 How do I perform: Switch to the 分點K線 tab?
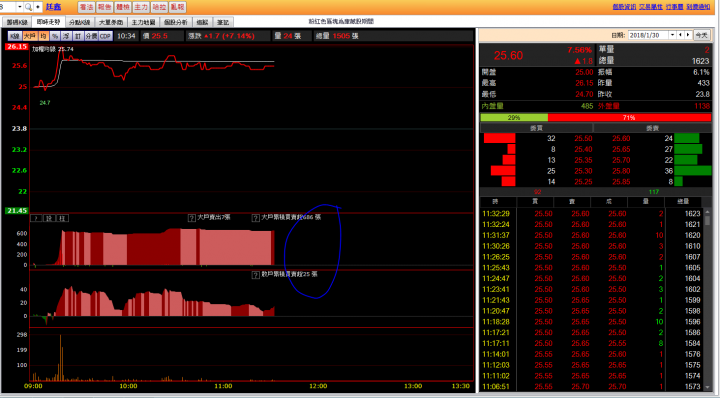[x=80, y=22]
